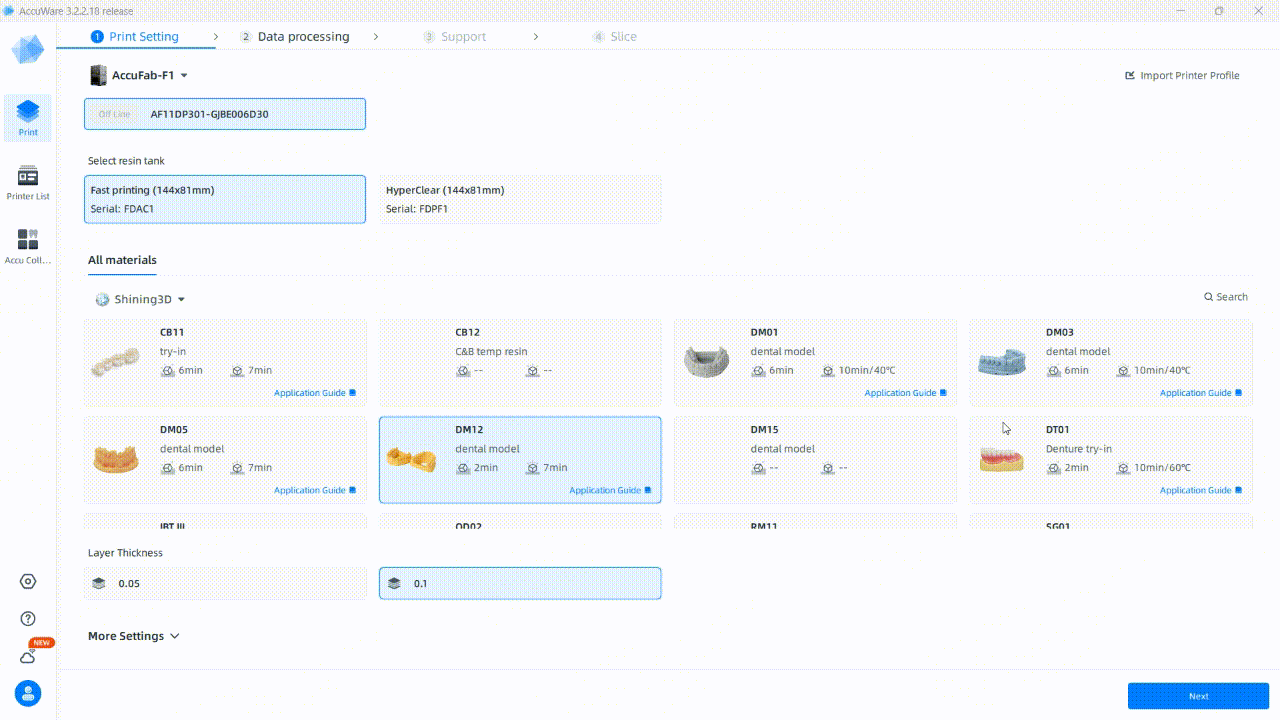Screen dimensions: 1280x720
Task: Click the DT01 wash time icon
Action: pyautogui.click(x=1053, y=467)
